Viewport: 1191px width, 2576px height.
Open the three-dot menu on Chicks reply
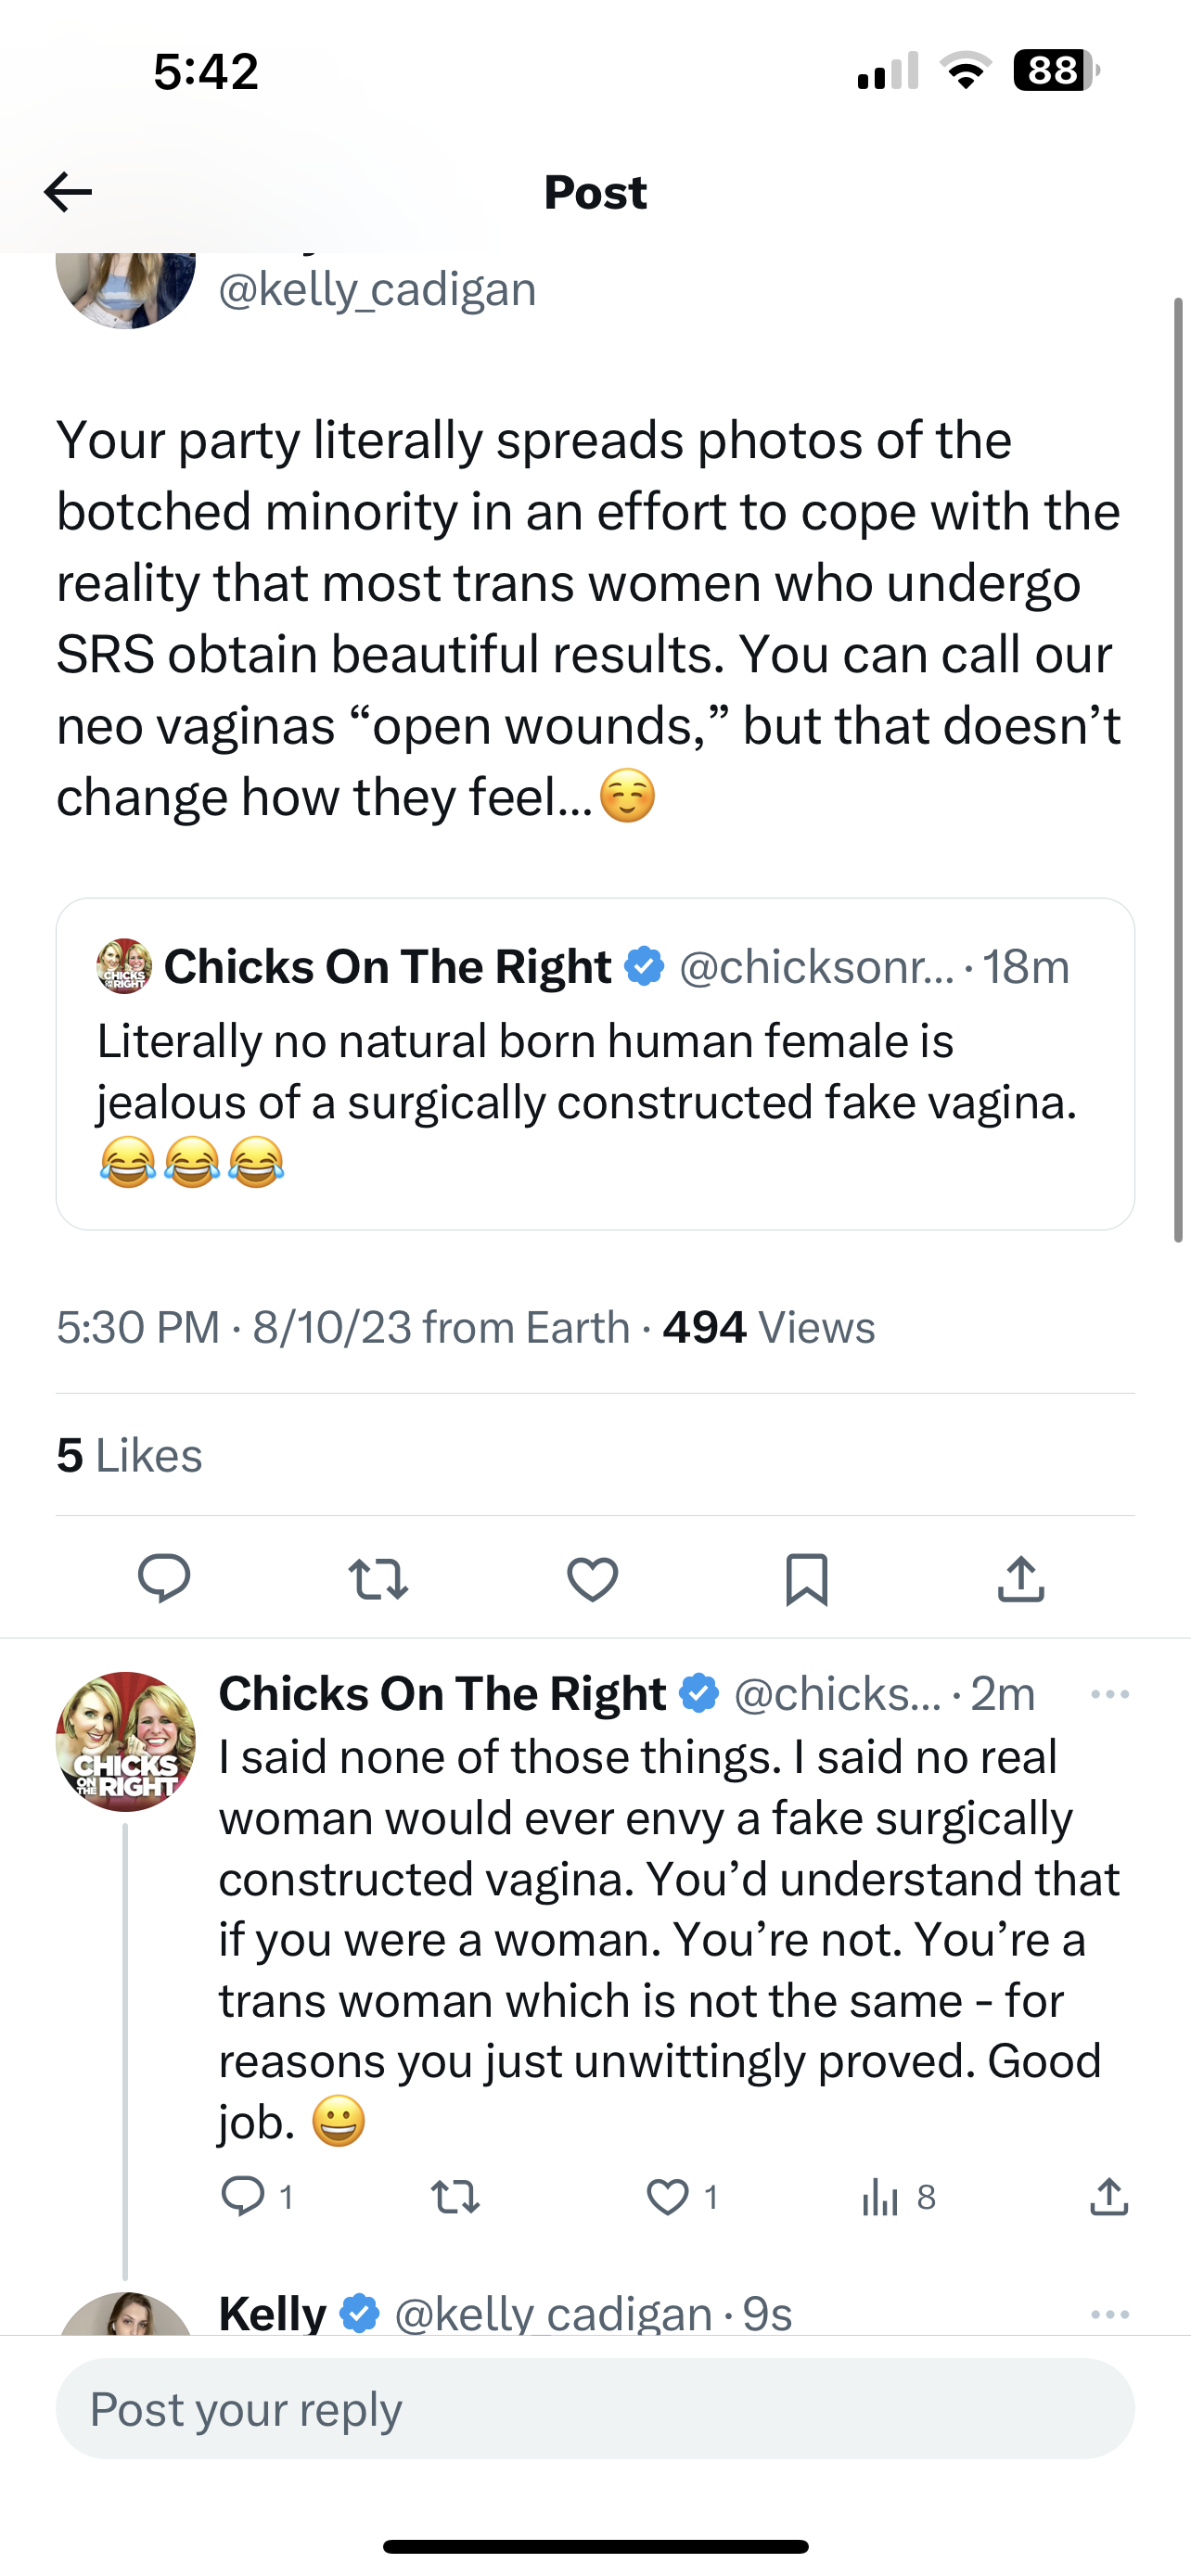1110,1694
